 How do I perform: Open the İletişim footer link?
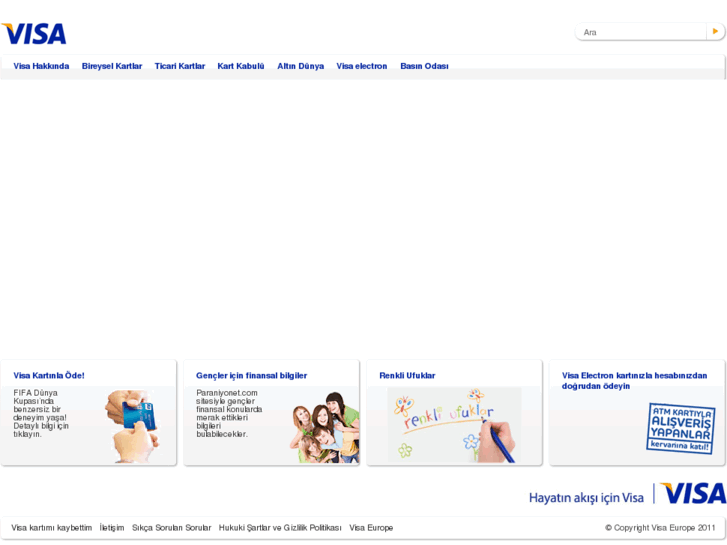pyautogui.click(x=112, y=527)
